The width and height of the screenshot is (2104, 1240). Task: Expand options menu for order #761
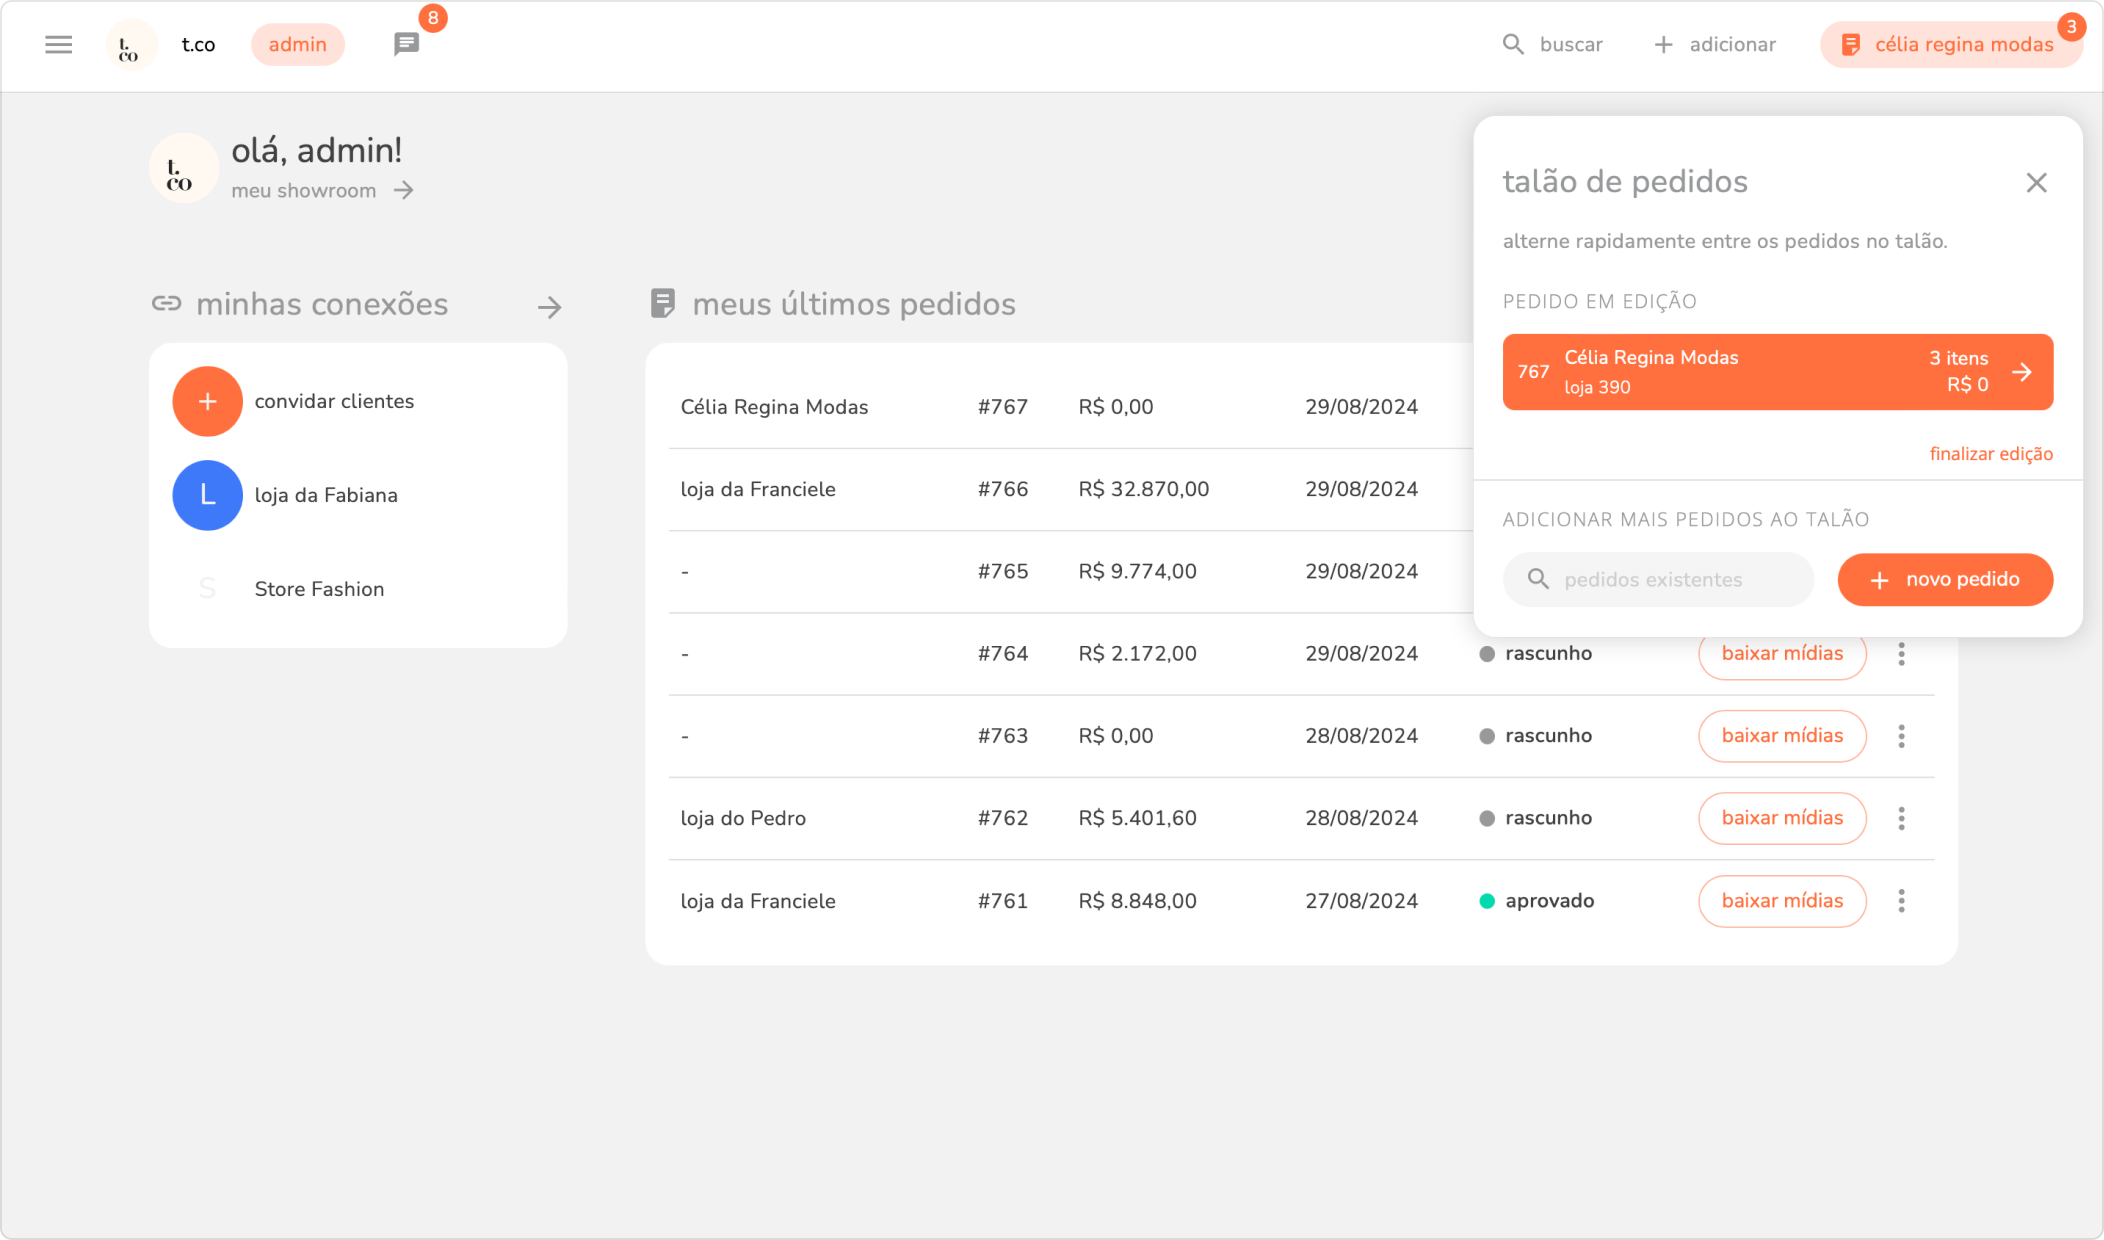[x=1901, y=901]
